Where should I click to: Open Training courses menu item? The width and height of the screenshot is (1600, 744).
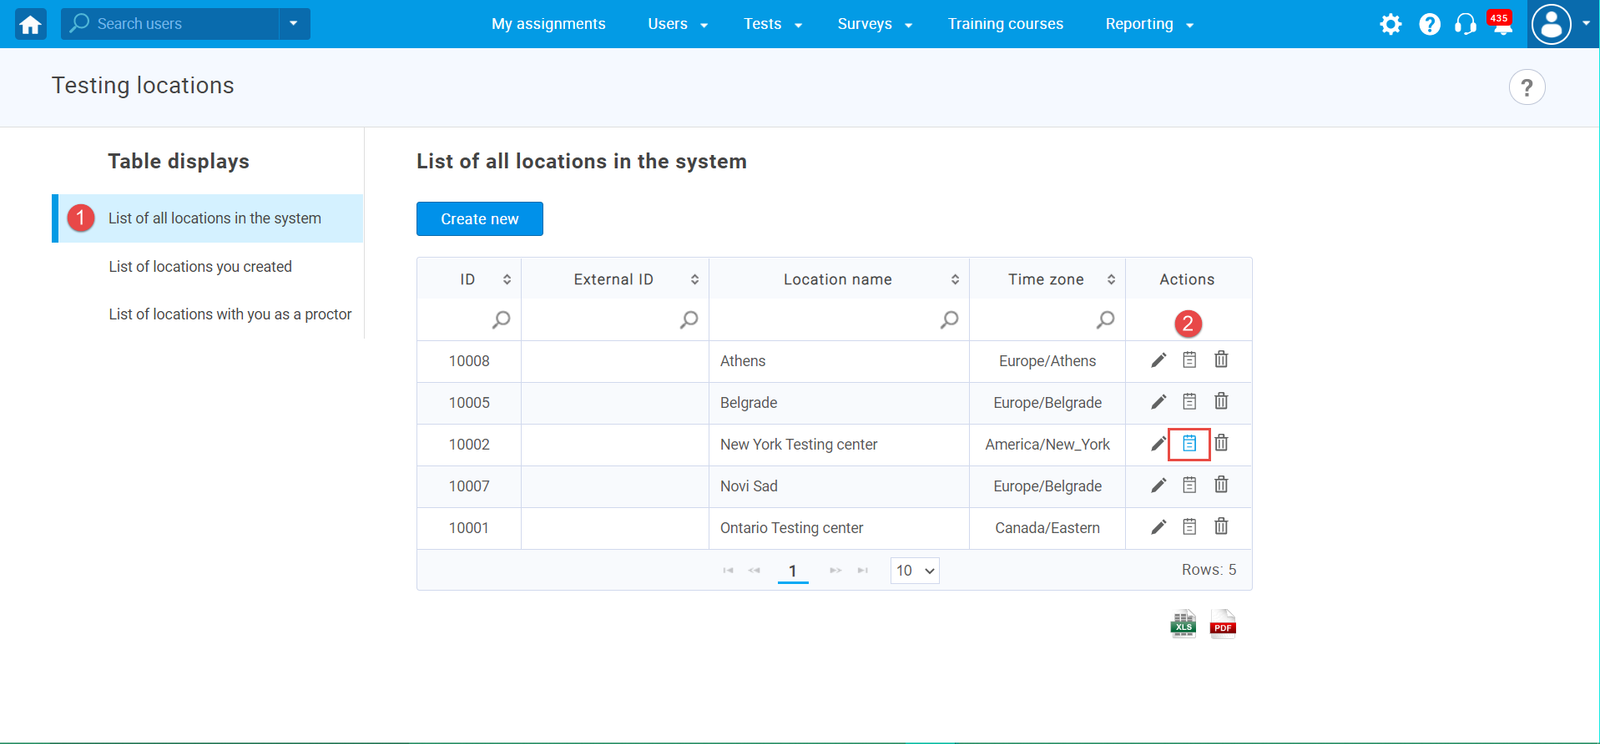(x=1005, y=24)
